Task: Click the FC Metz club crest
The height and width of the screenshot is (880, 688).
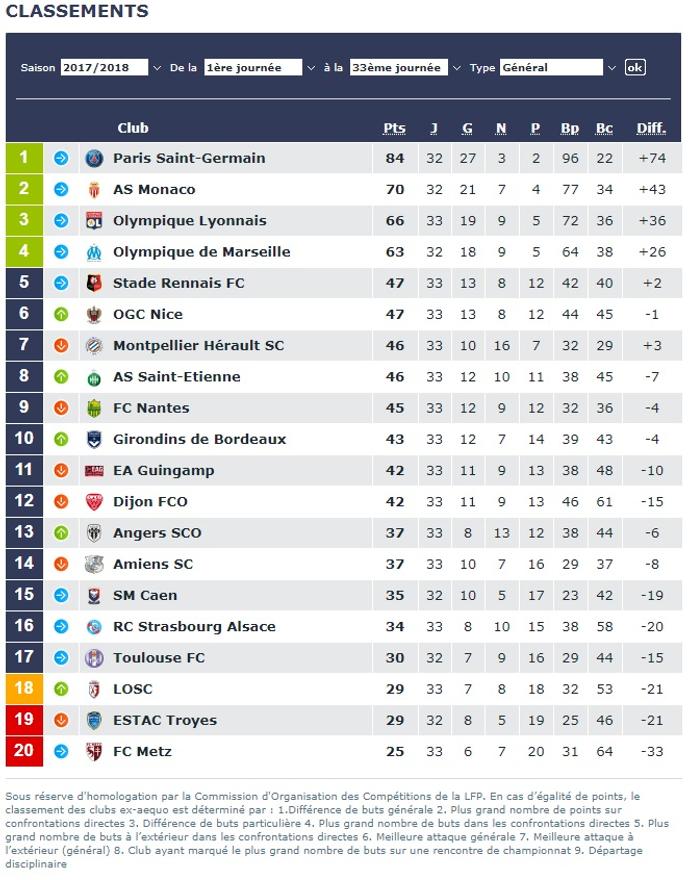Action: (94, 751)
